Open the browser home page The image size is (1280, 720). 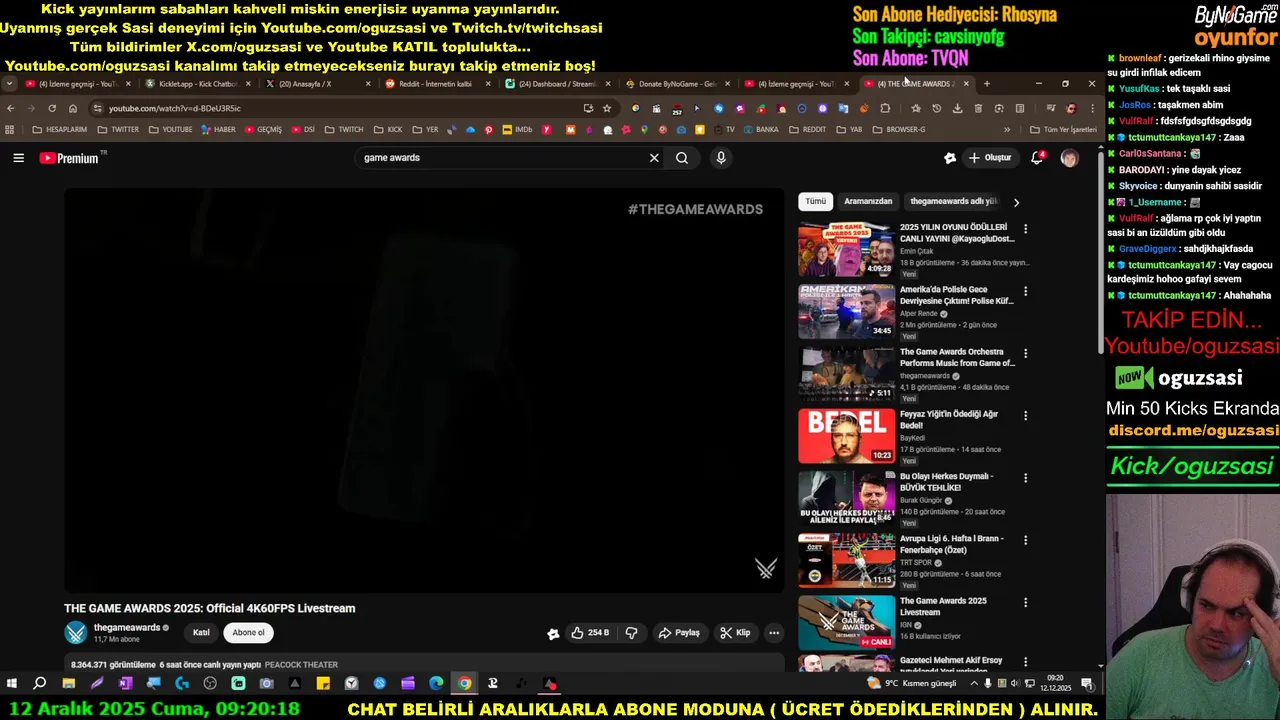tap(73, 108)
